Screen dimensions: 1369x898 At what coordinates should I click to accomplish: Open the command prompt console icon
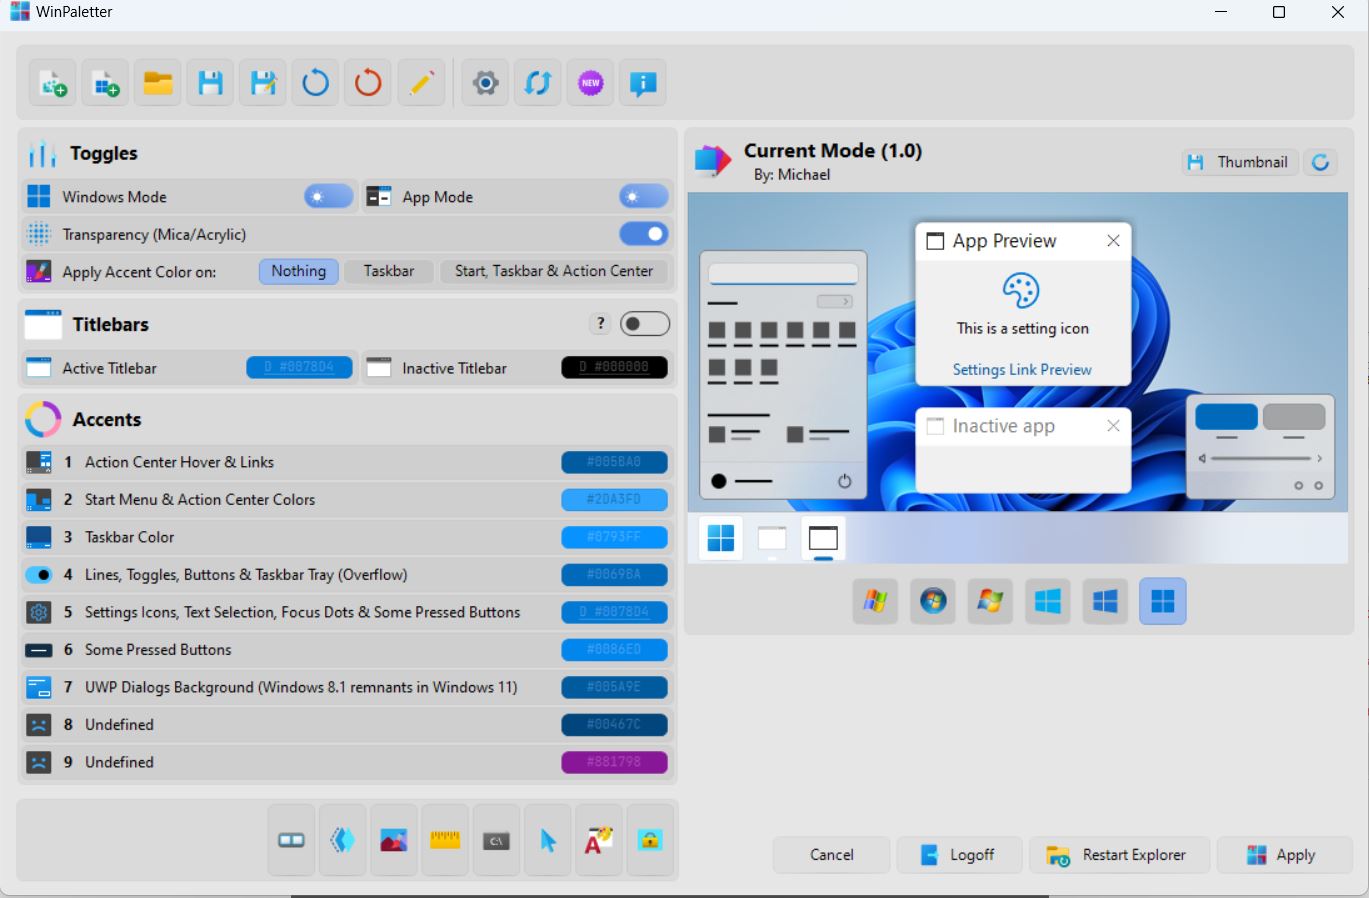coord(496,841)
